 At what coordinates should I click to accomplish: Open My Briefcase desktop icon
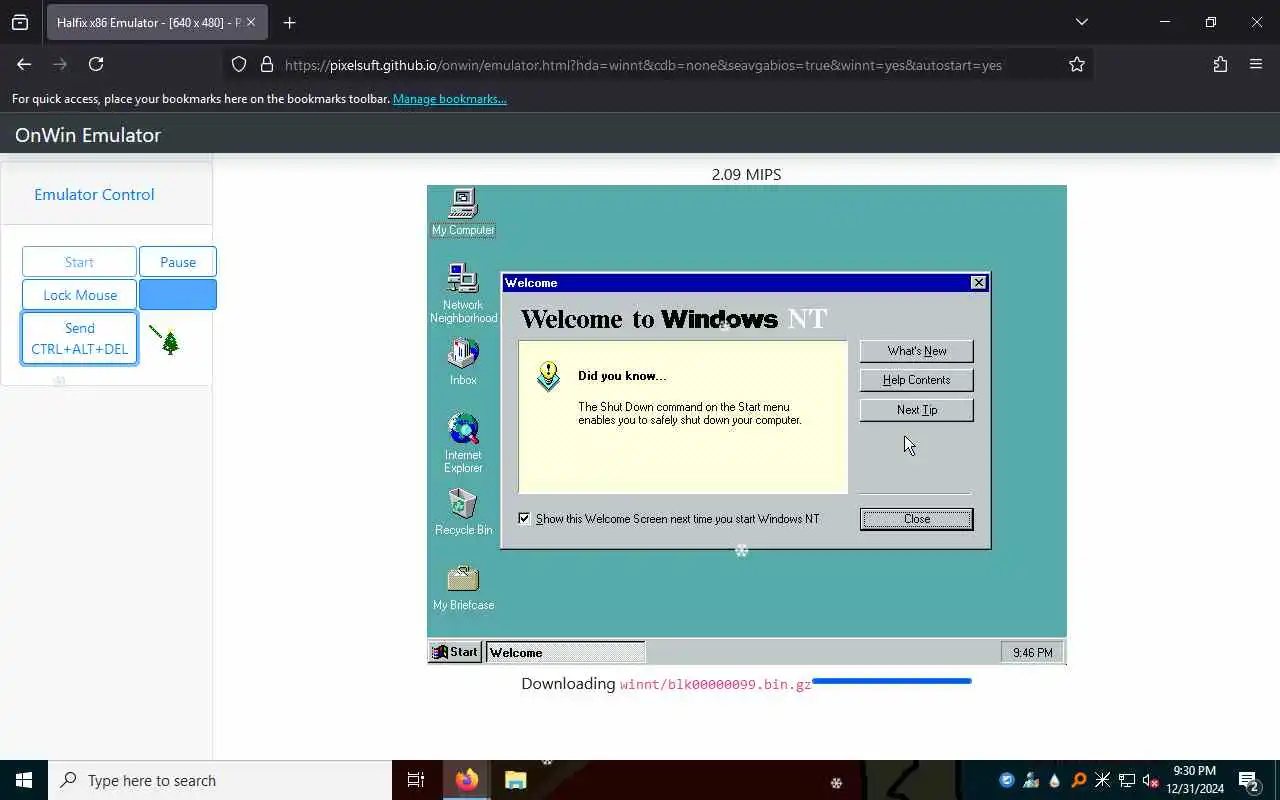click(x=463, y=587)
